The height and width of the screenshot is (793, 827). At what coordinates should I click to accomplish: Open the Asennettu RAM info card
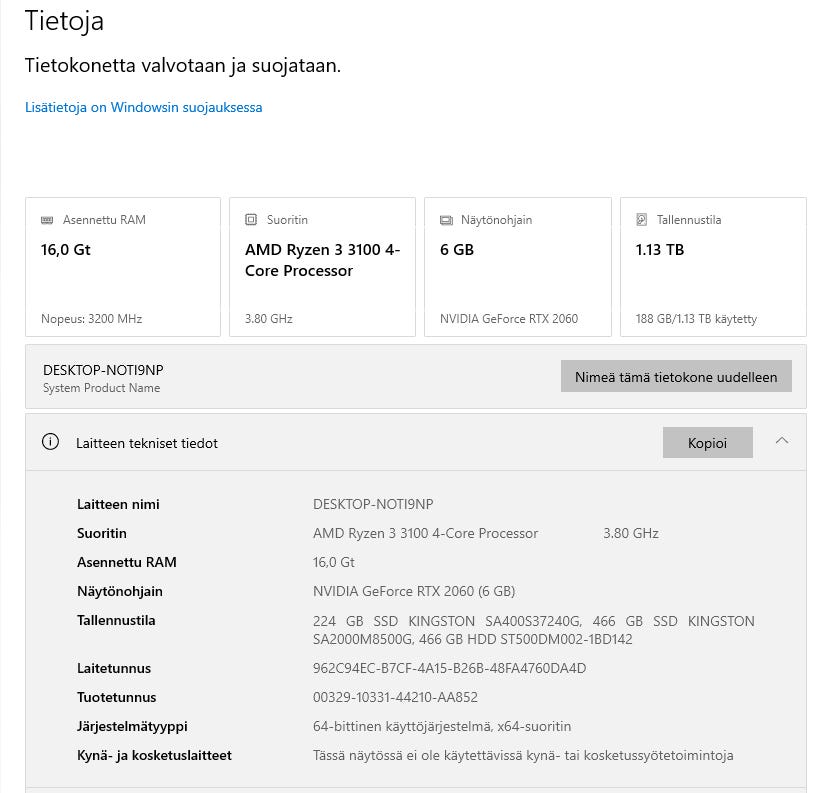[x=123, y=267]
